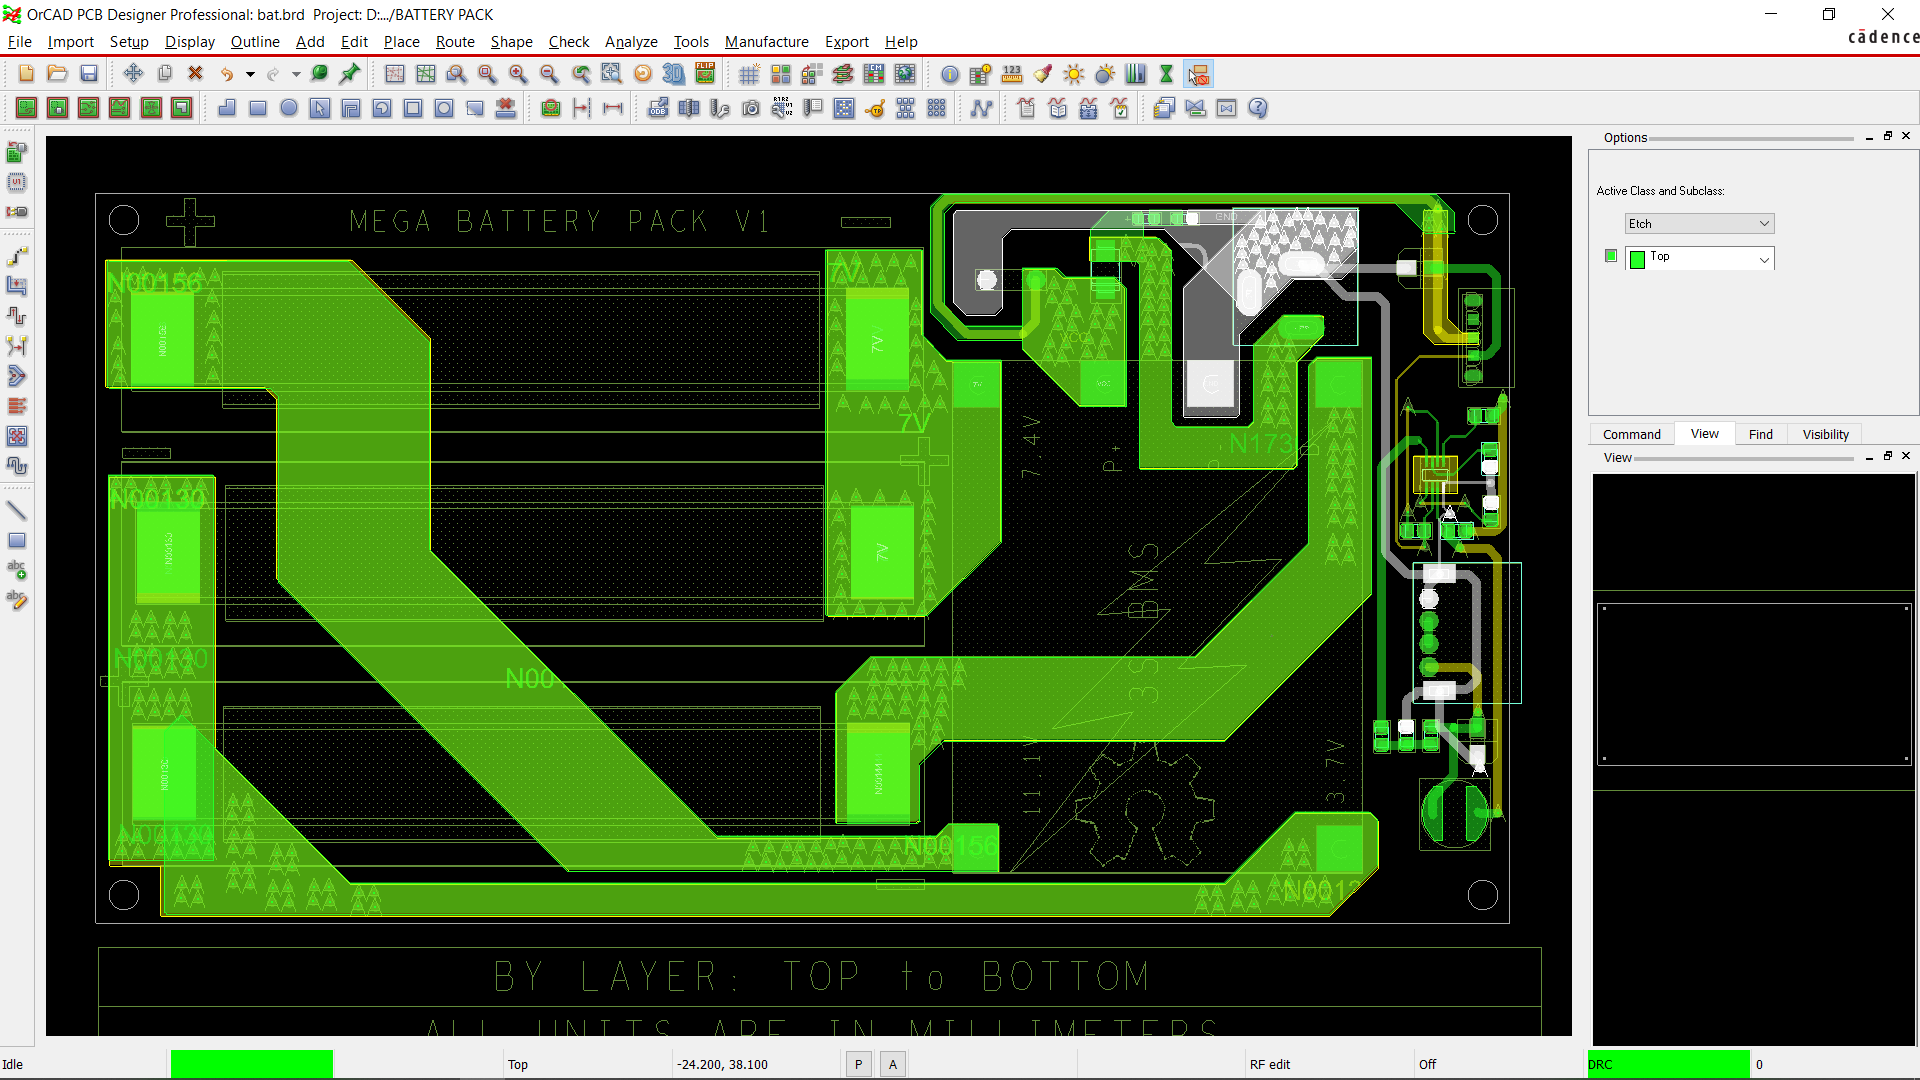
Task: Open the Route menu
Action: tap(455, 42)
